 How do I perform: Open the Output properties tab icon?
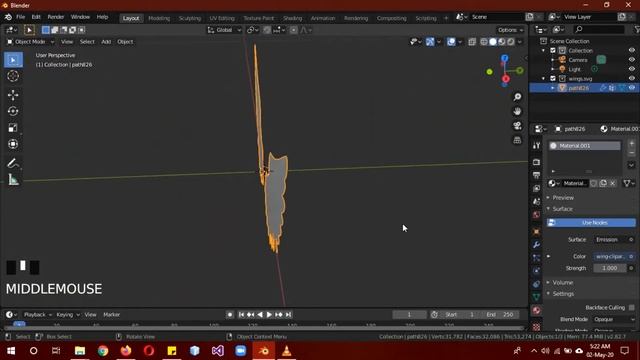click(536, 175)
